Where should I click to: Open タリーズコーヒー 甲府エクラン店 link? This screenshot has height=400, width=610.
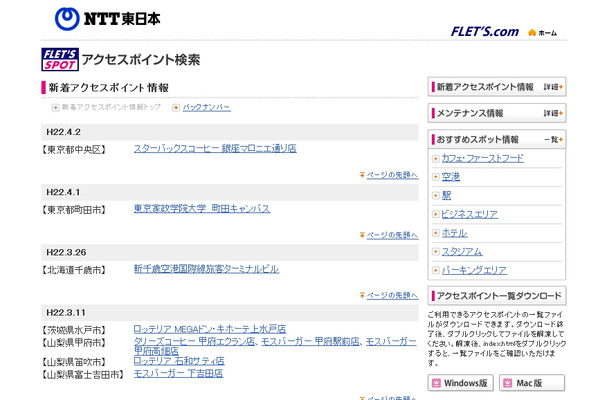coord(195,342)
